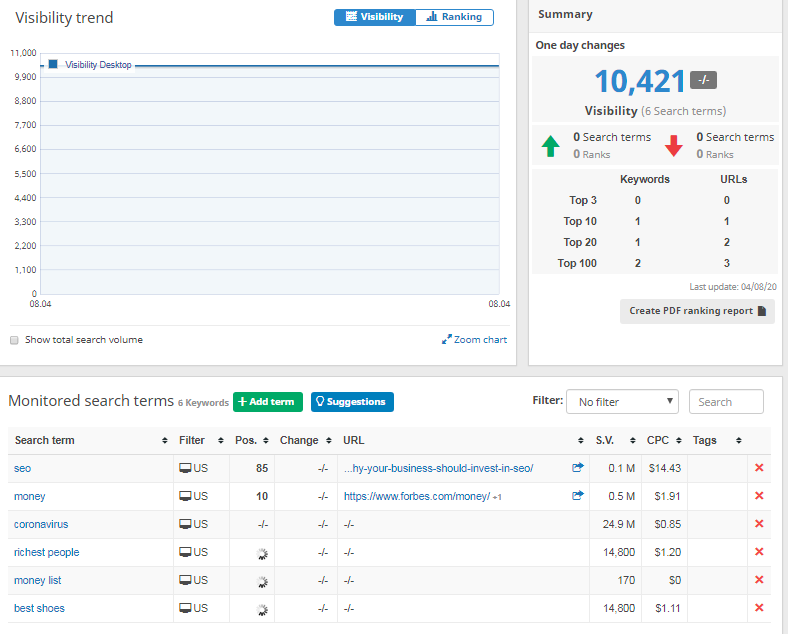Image resolution: width=788 pixels, height=634 pixels.
Task: Open the money search term link
Action: click(x=30, y=496)
